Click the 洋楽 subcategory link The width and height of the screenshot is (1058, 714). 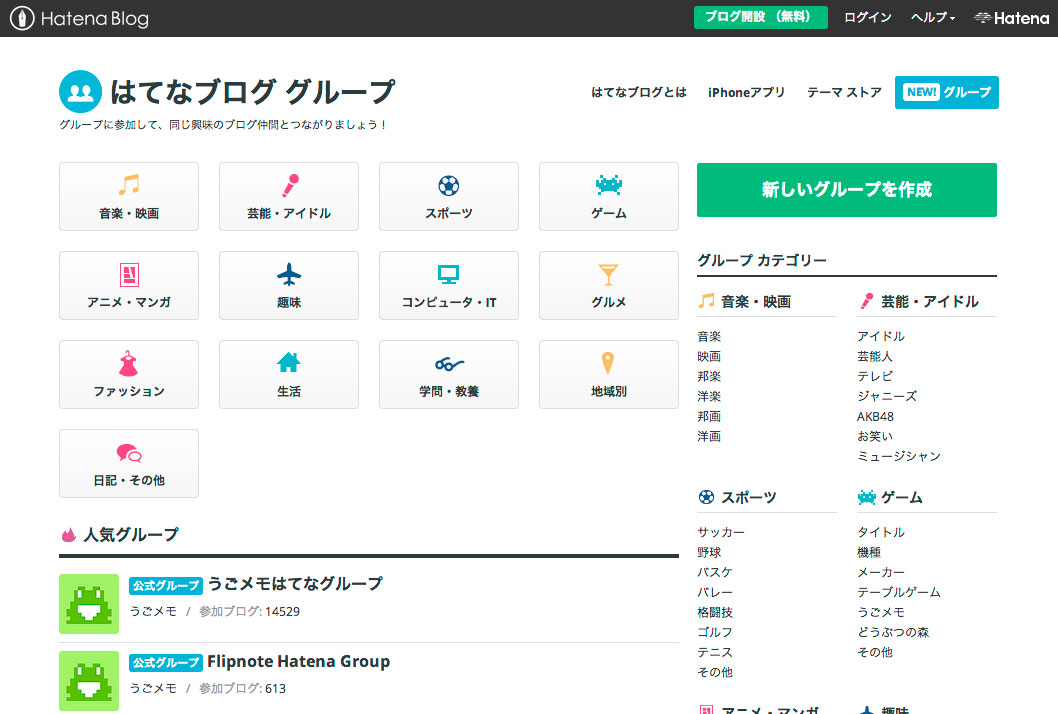[709, 396]
